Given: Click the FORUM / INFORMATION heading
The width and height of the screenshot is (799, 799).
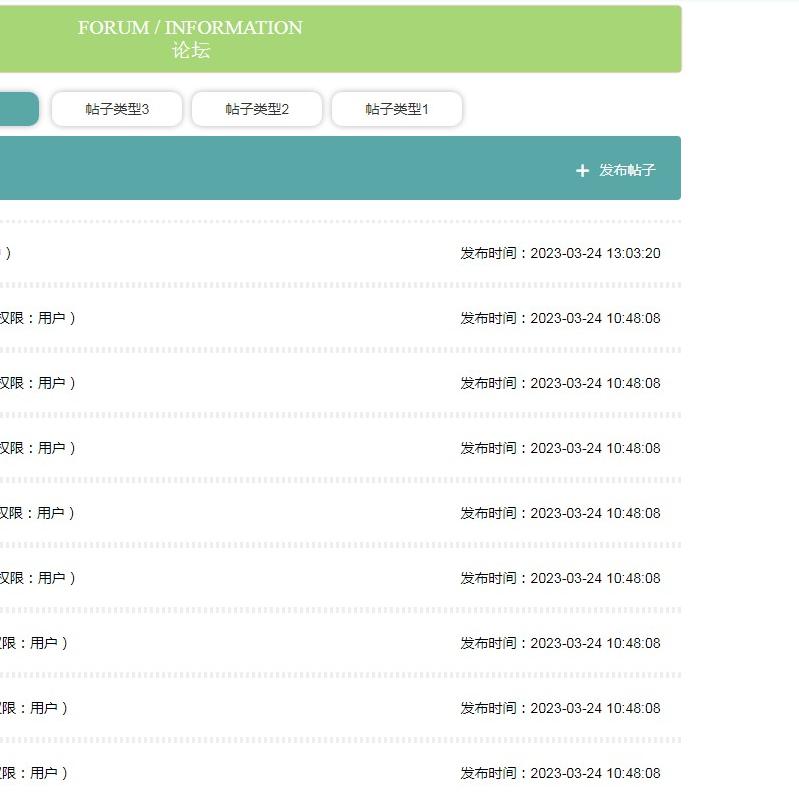Looking at the screenshot, I should tap(190, 28).
